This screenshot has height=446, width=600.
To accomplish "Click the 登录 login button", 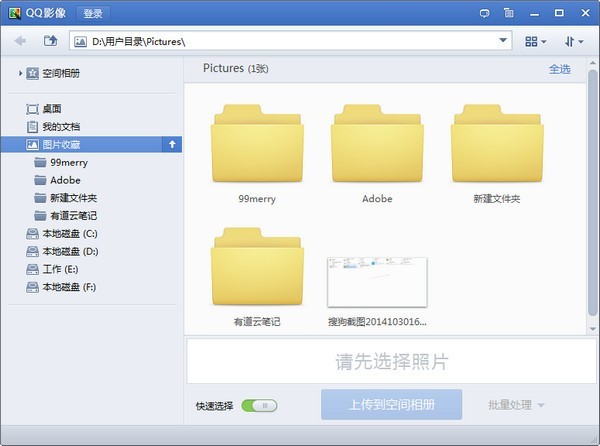I will [93, 13].
